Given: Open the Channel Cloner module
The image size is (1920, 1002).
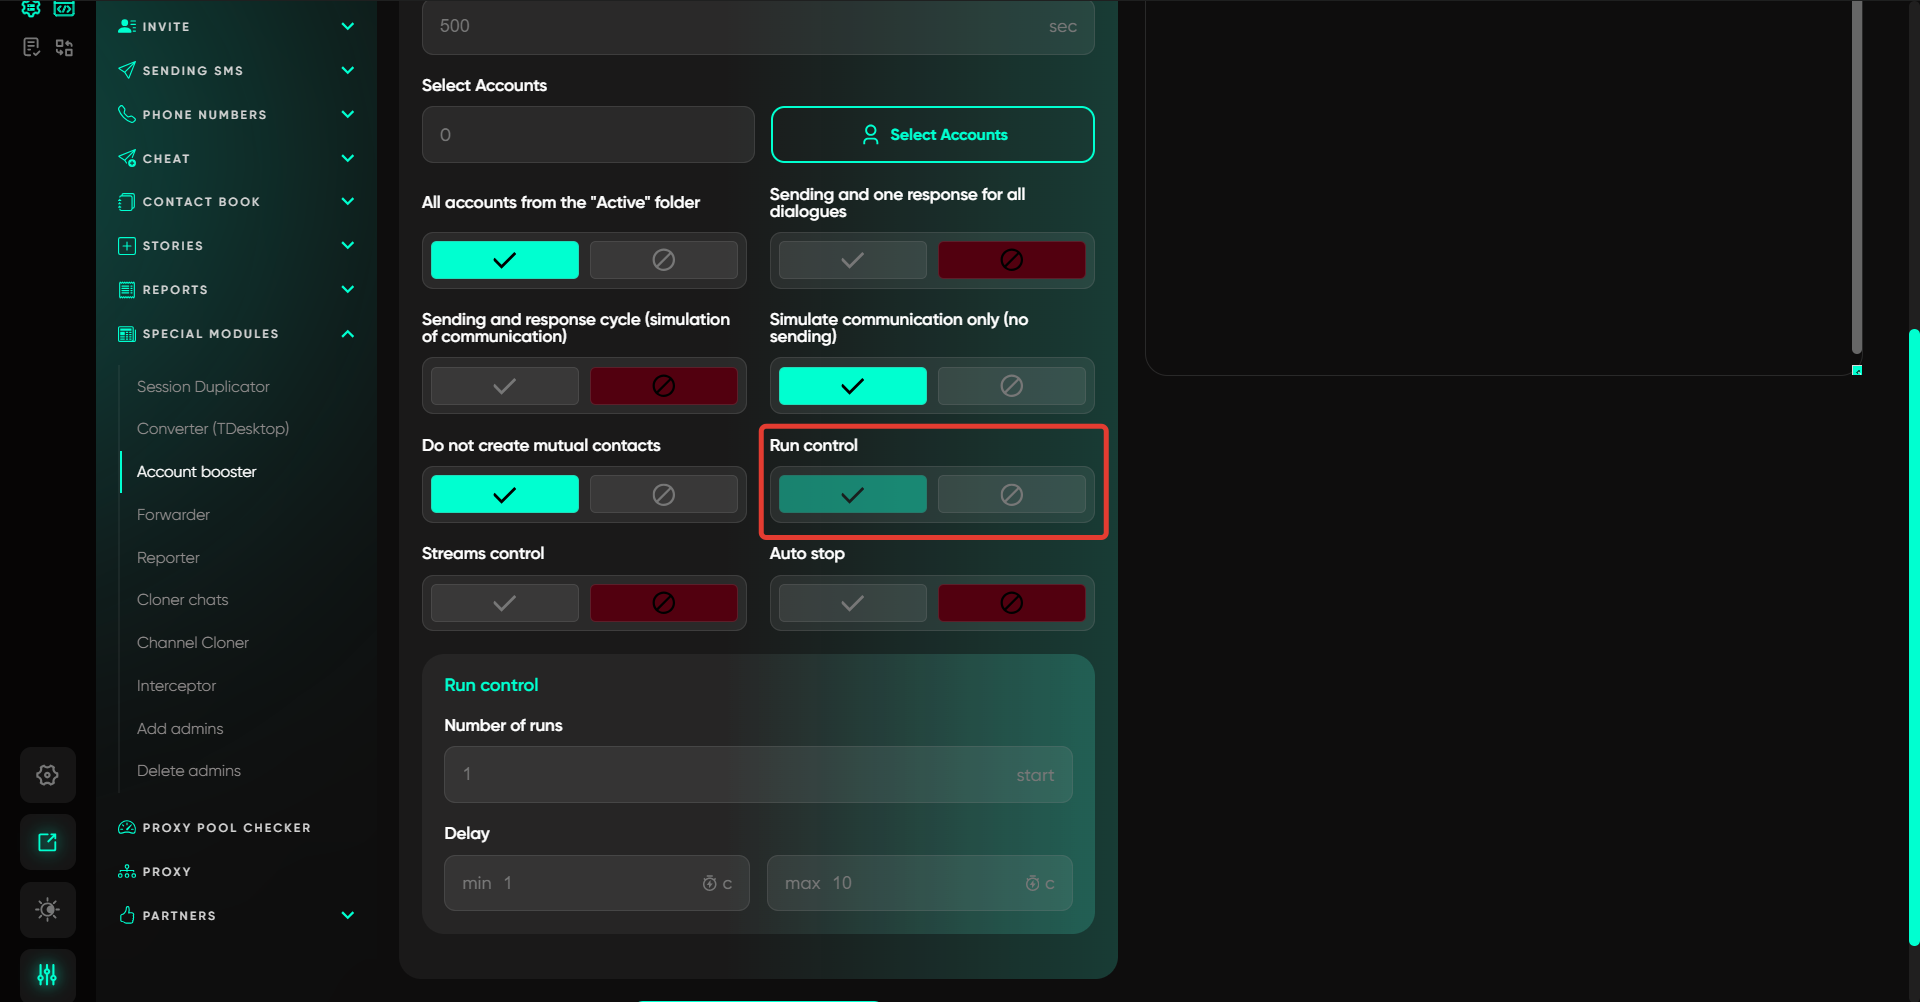Looking at the screenshot, I should pyautogui.click(x=192, y=643).
